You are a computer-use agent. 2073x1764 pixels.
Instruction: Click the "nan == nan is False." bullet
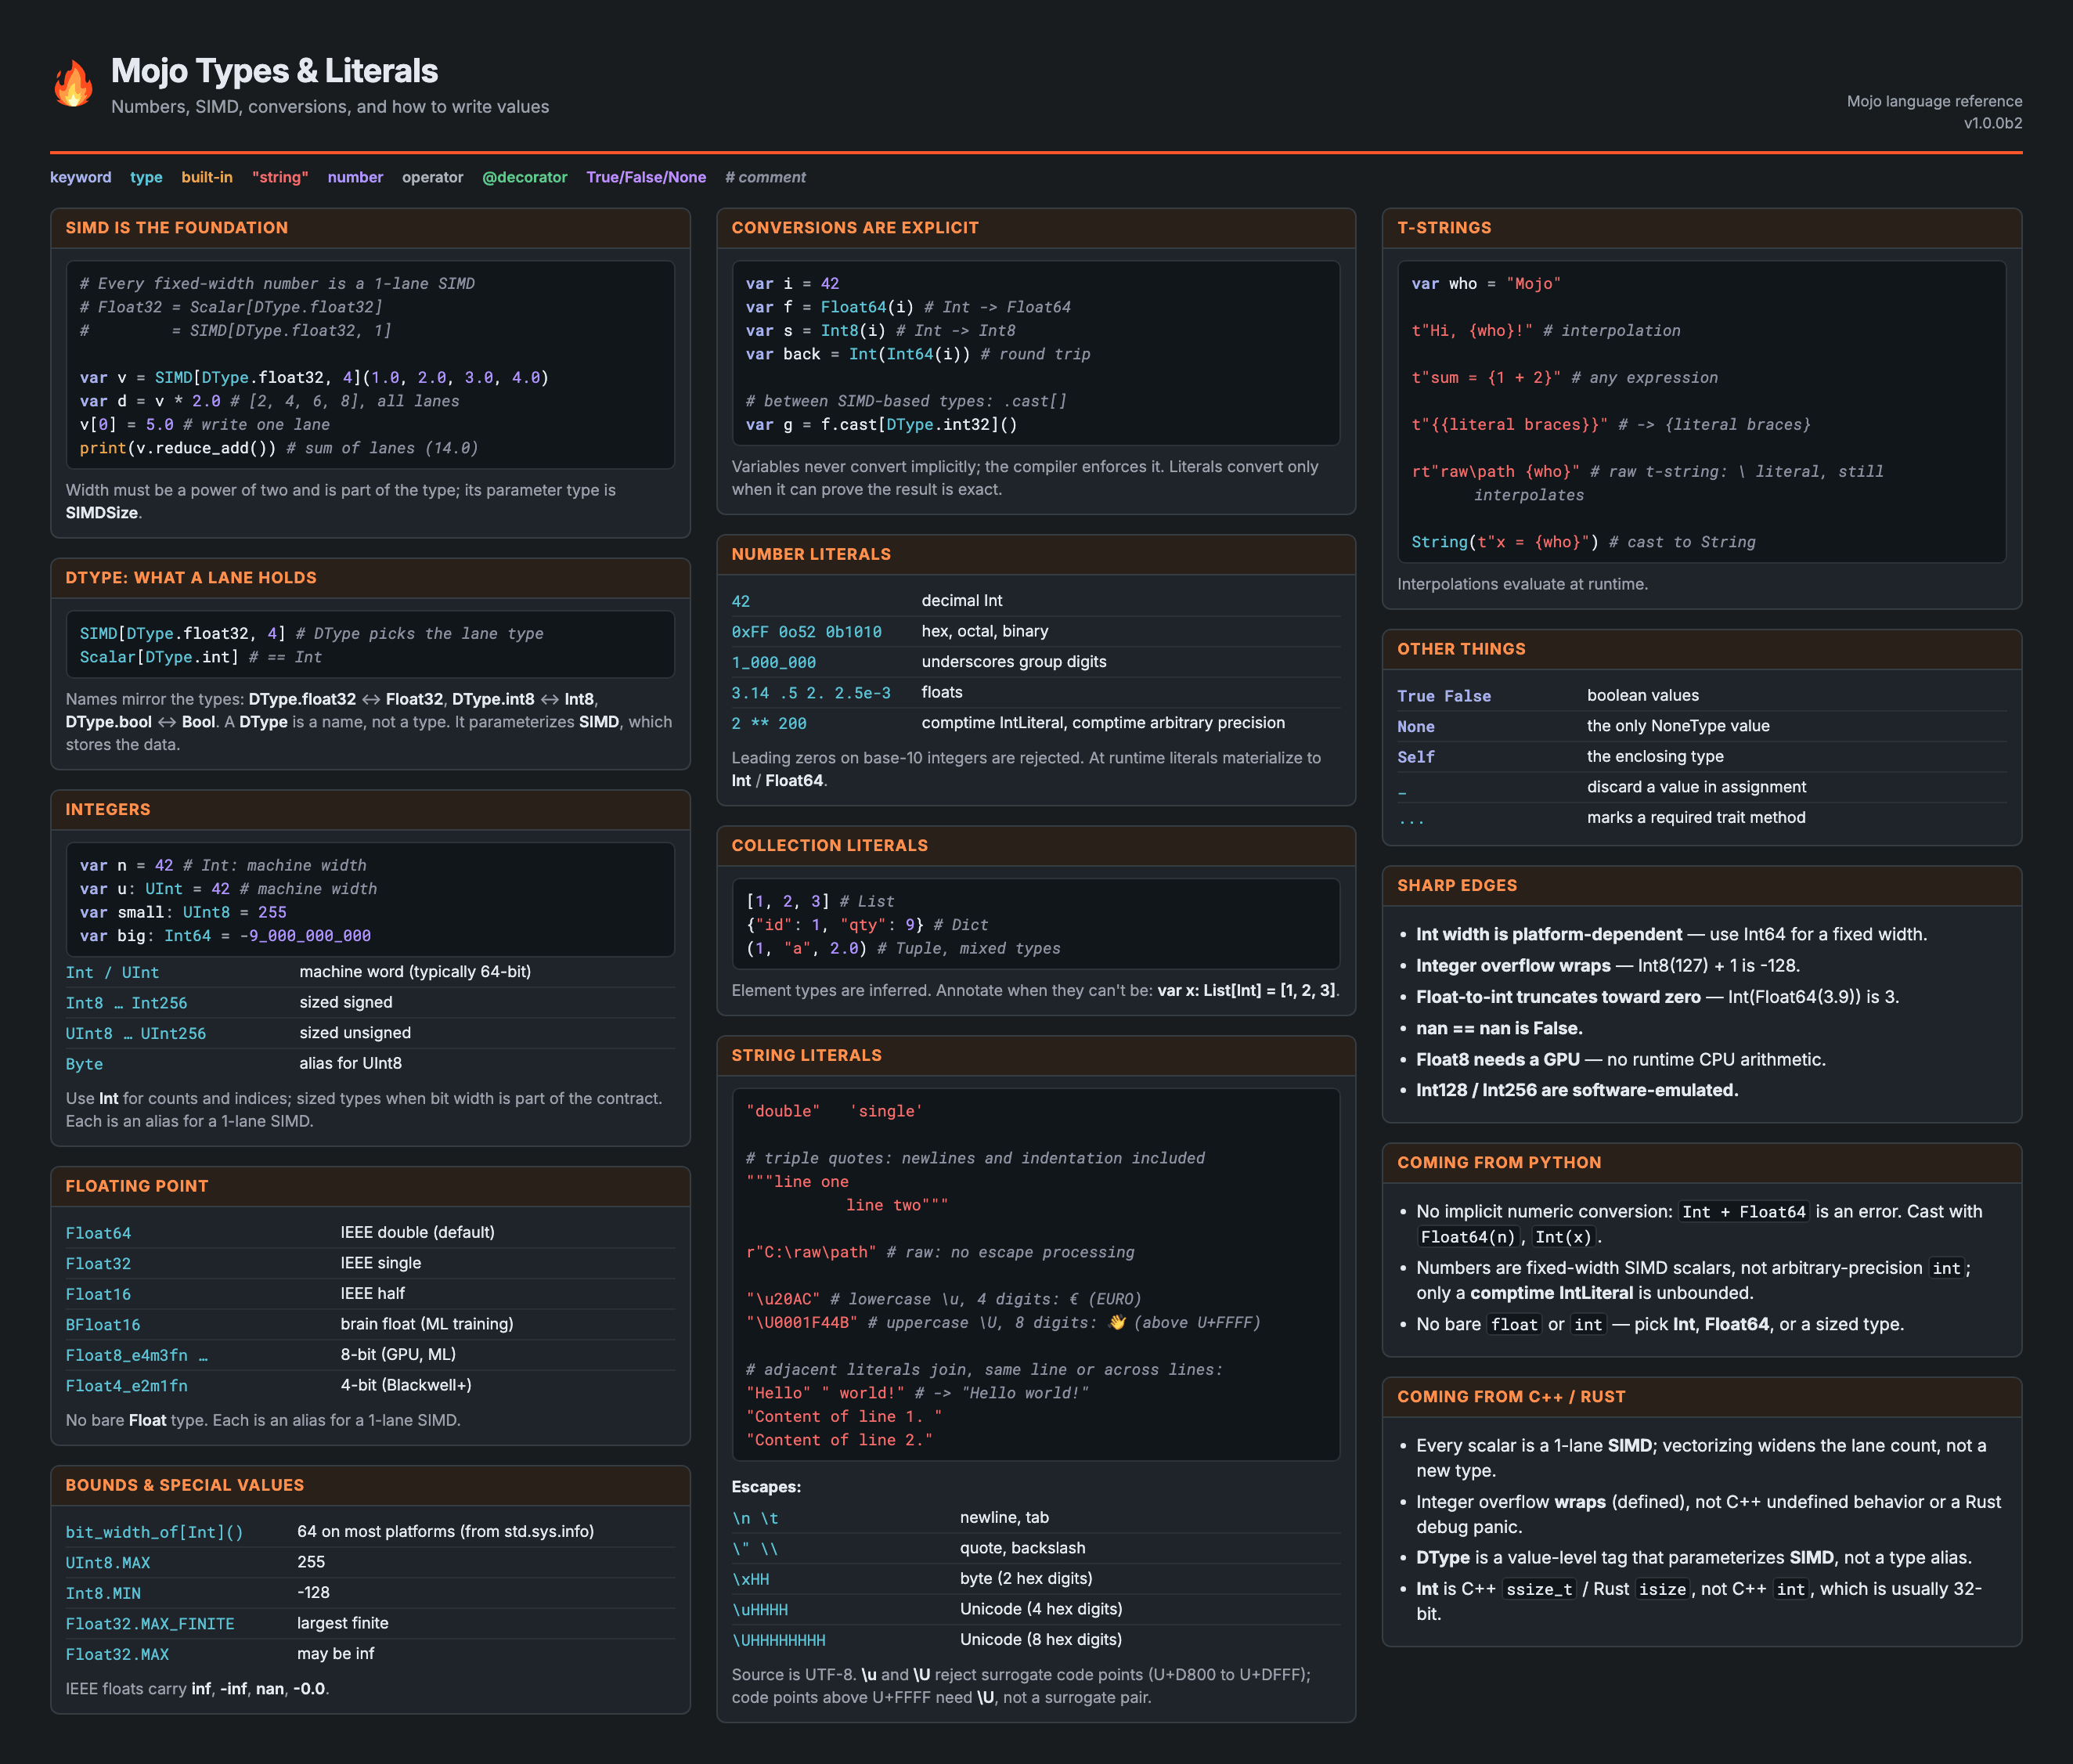pos(1499,1029)
